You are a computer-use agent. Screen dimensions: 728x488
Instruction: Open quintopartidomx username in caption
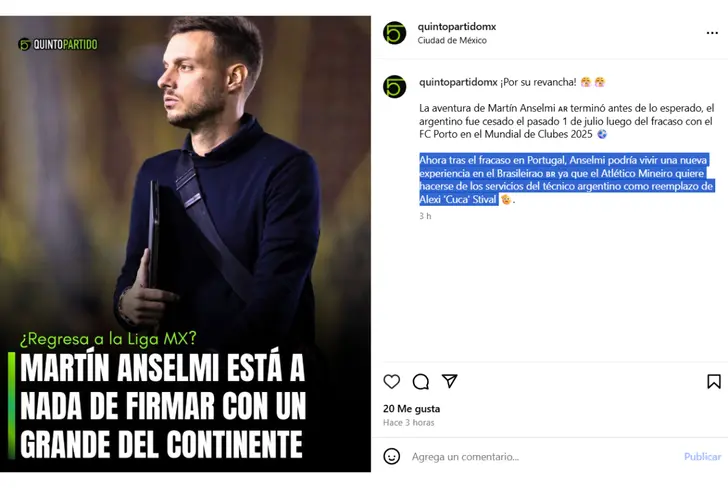tap(458, 82)
